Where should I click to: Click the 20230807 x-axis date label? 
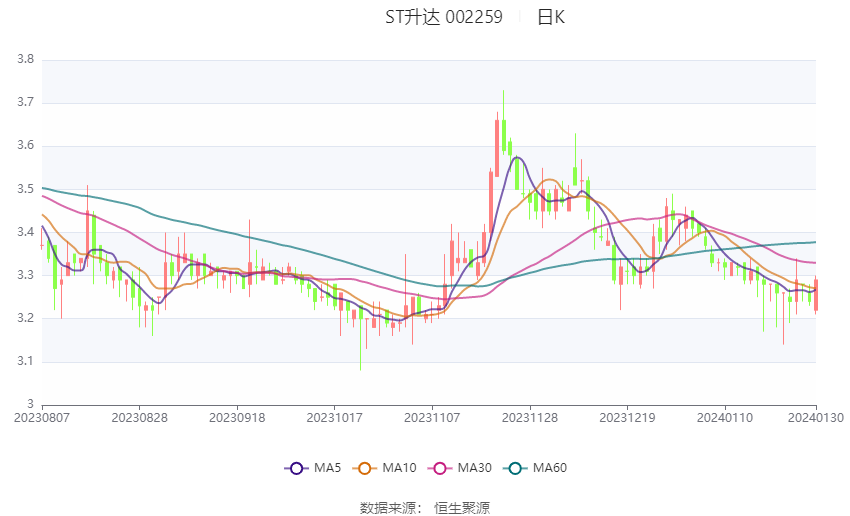[42, 418]
